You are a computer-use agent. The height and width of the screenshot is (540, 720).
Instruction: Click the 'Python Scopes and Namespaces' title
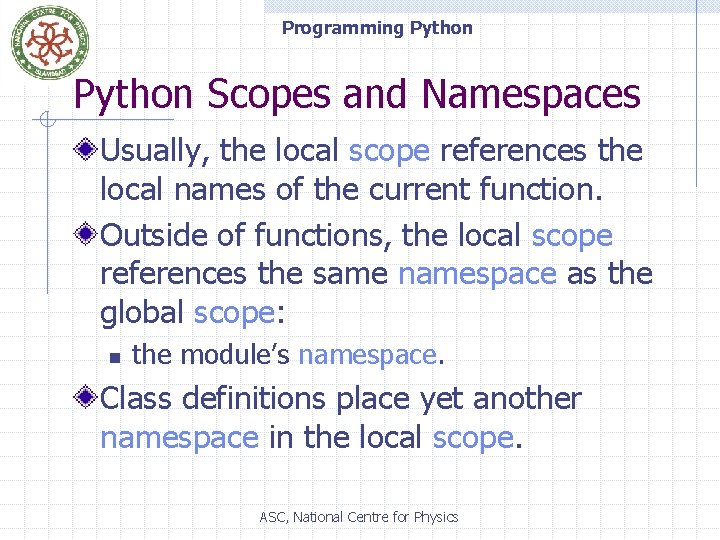357,94
